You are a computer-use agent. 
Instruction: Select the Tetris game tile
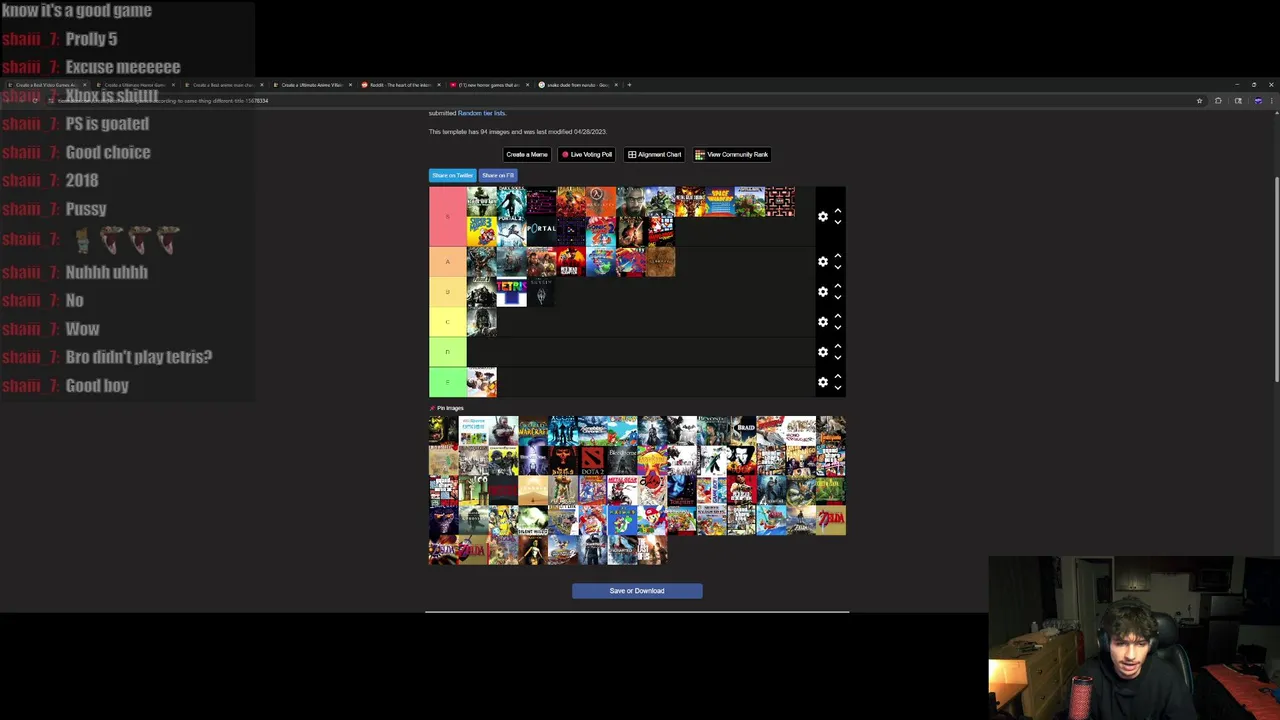point(512,292)
